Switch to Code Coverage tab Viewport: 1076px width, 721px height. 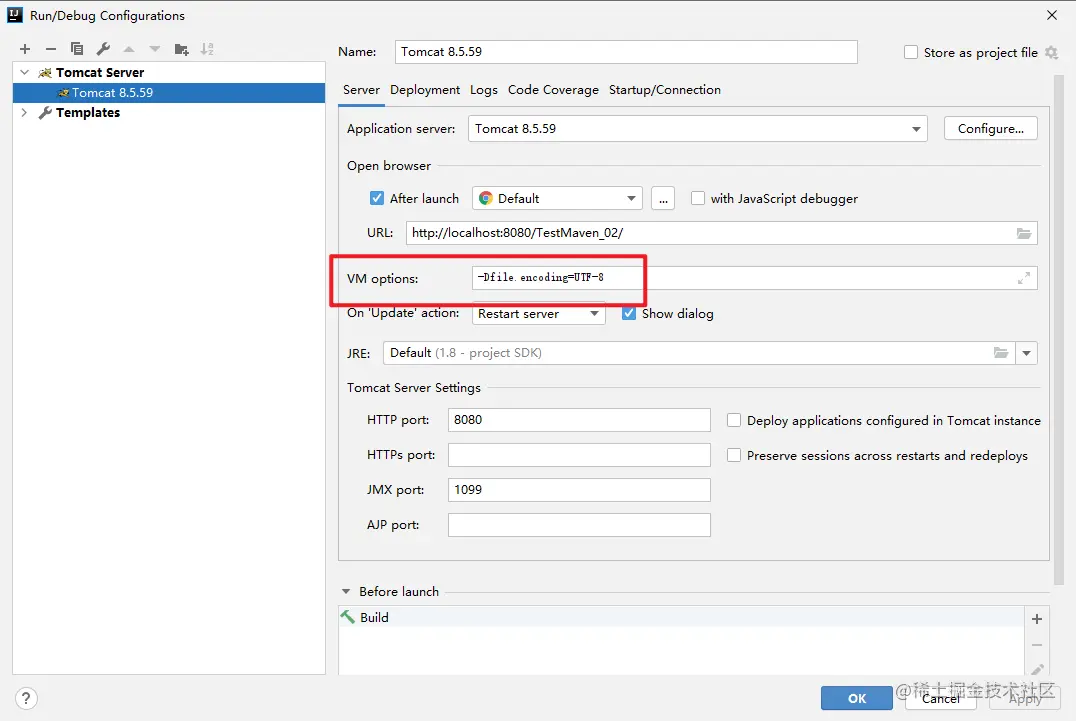tap(553, 90)
